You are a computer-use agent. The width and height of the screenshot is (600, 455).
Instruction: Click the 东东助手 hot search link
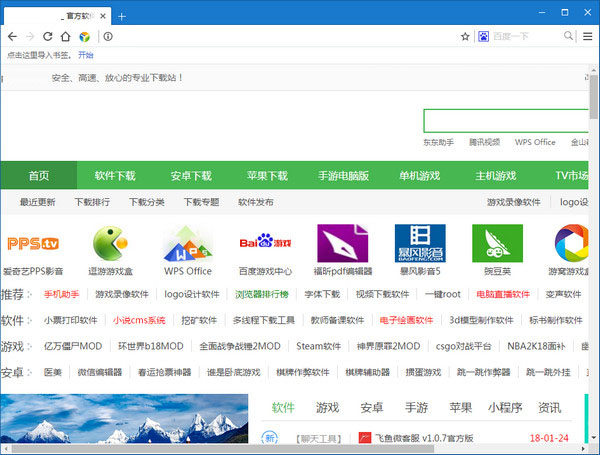tap(438, 142)
